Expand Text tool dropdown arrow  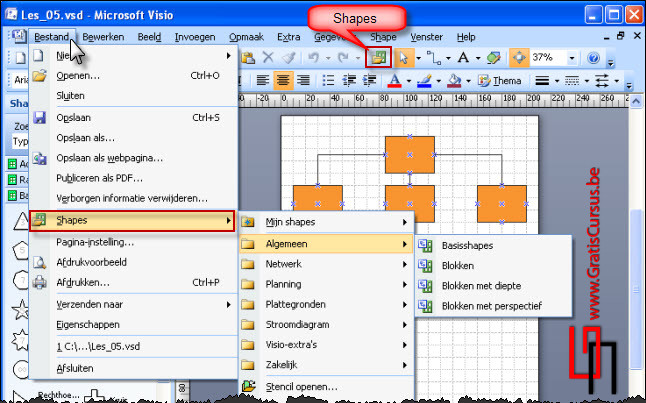tap(478, 58)
